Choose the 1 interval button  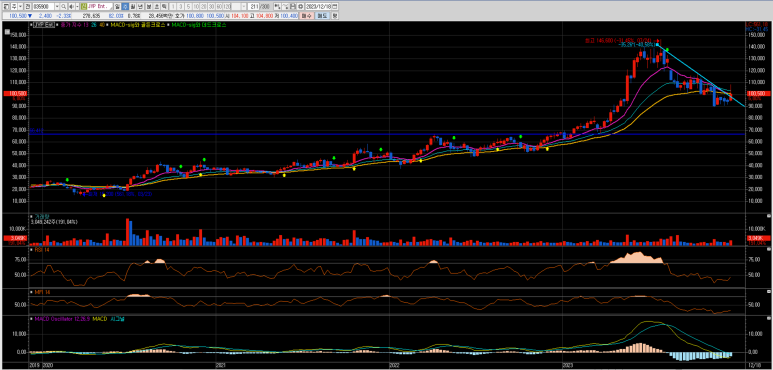(173, 6)
